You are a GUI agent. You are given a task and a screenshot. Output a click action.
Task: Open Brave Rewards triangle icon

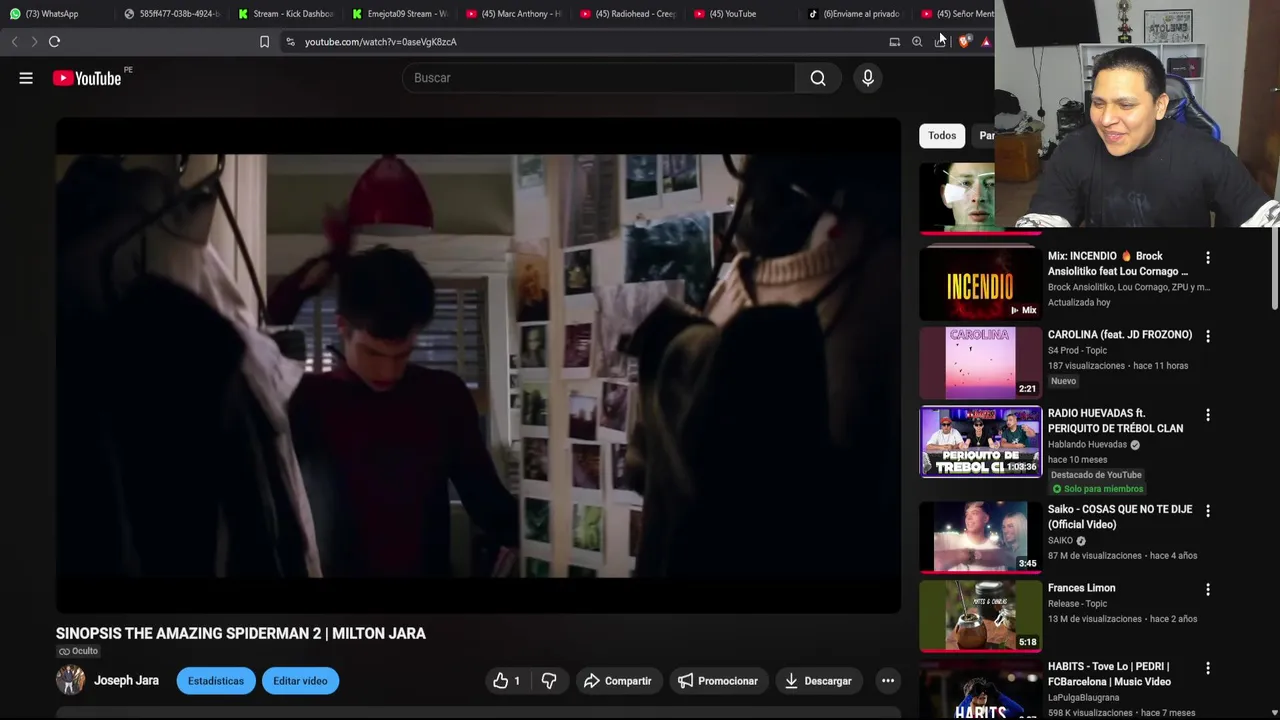986,42
